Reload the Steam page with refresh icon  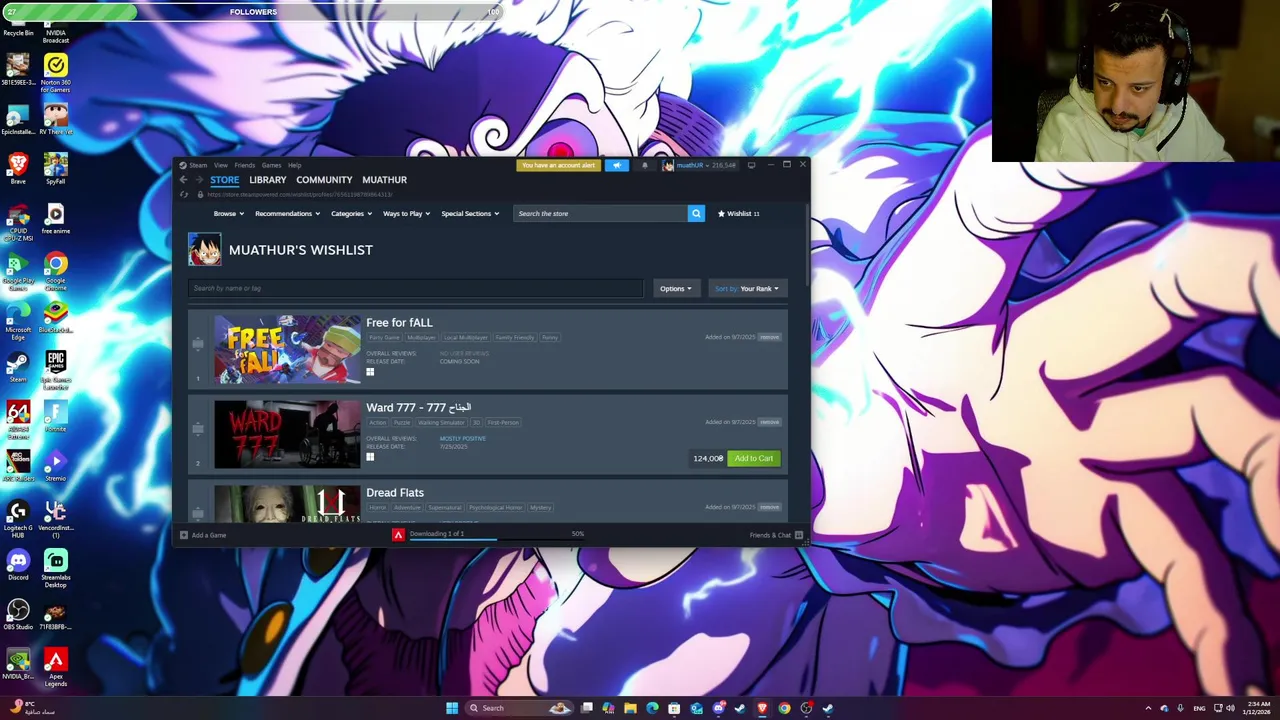click(x=183, y=194)
